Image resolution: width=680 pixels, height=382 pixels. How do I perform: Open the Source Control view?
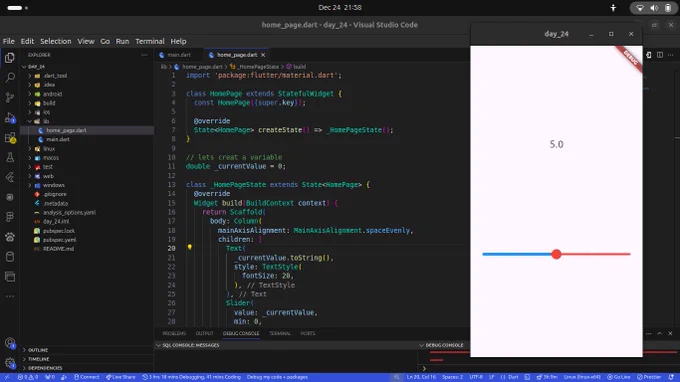tap(10, 97)
